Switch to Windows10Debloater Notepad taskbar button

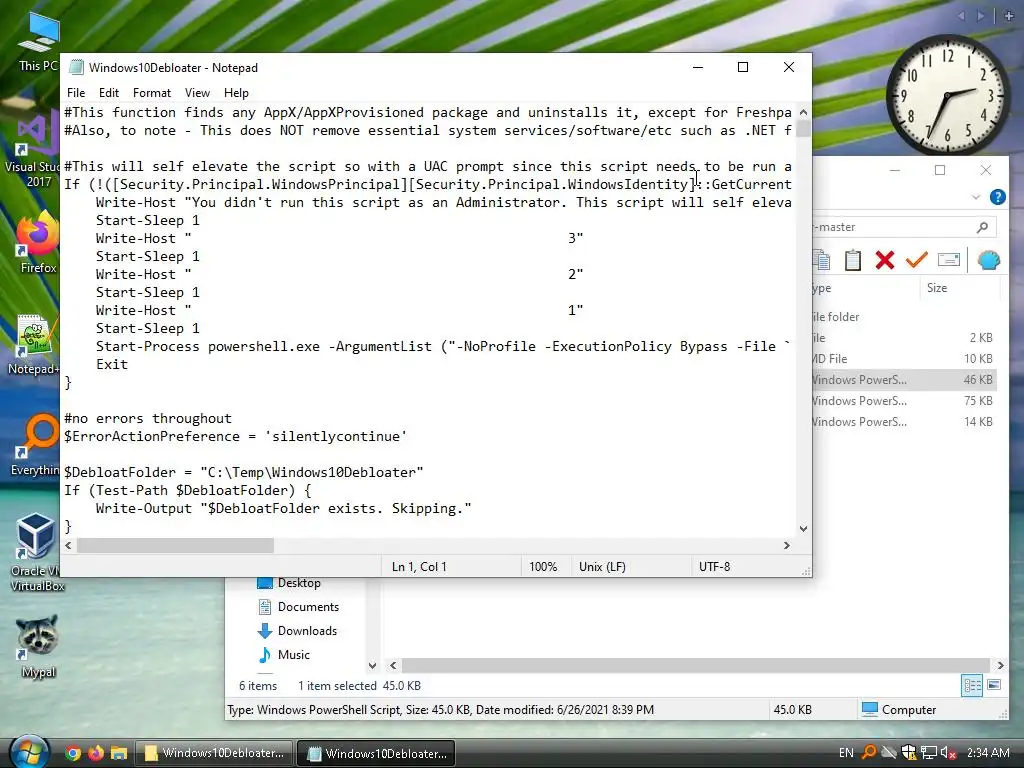[376, 753]
